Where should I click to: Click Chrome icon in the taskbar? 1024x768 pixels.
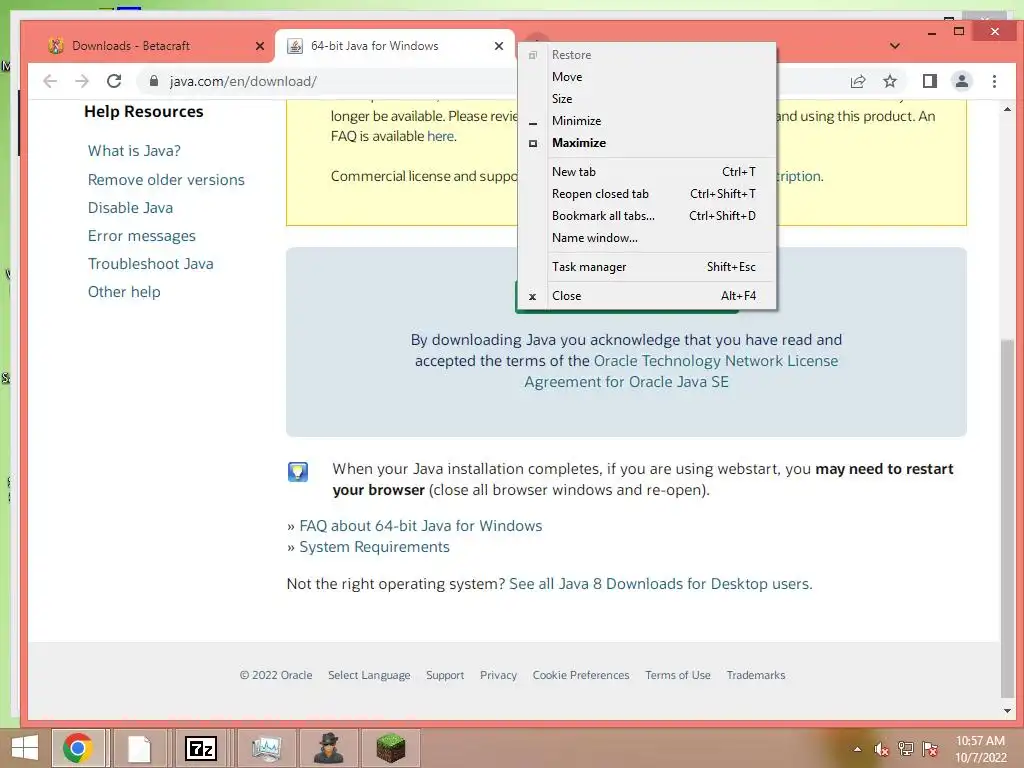(x=78, y=748)
